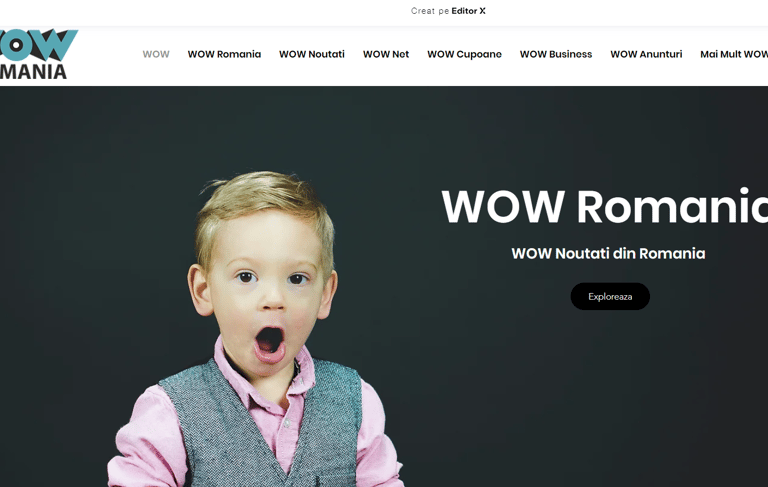Open WOW Anunturi section

(x=646, y=54)
